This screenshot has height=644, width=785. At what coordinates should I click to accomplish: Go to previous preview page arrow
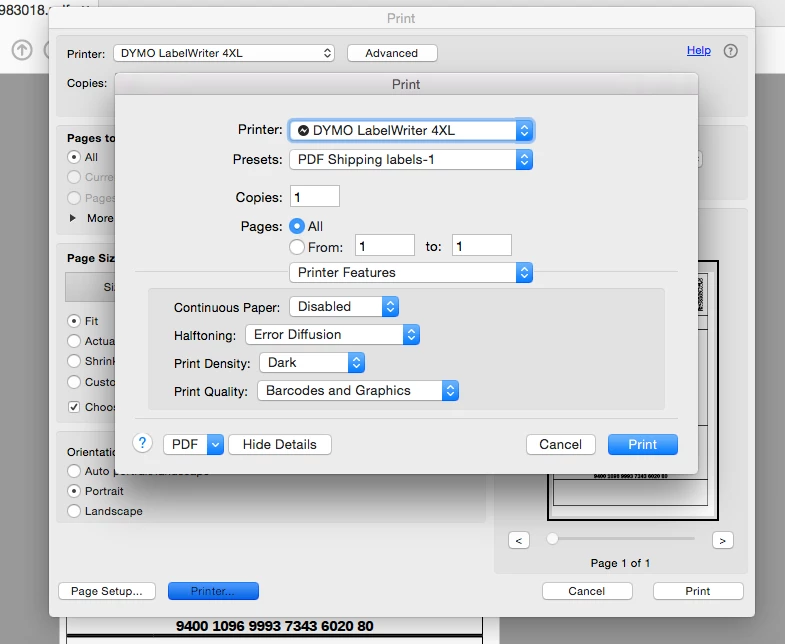click(x=519, y=540)
